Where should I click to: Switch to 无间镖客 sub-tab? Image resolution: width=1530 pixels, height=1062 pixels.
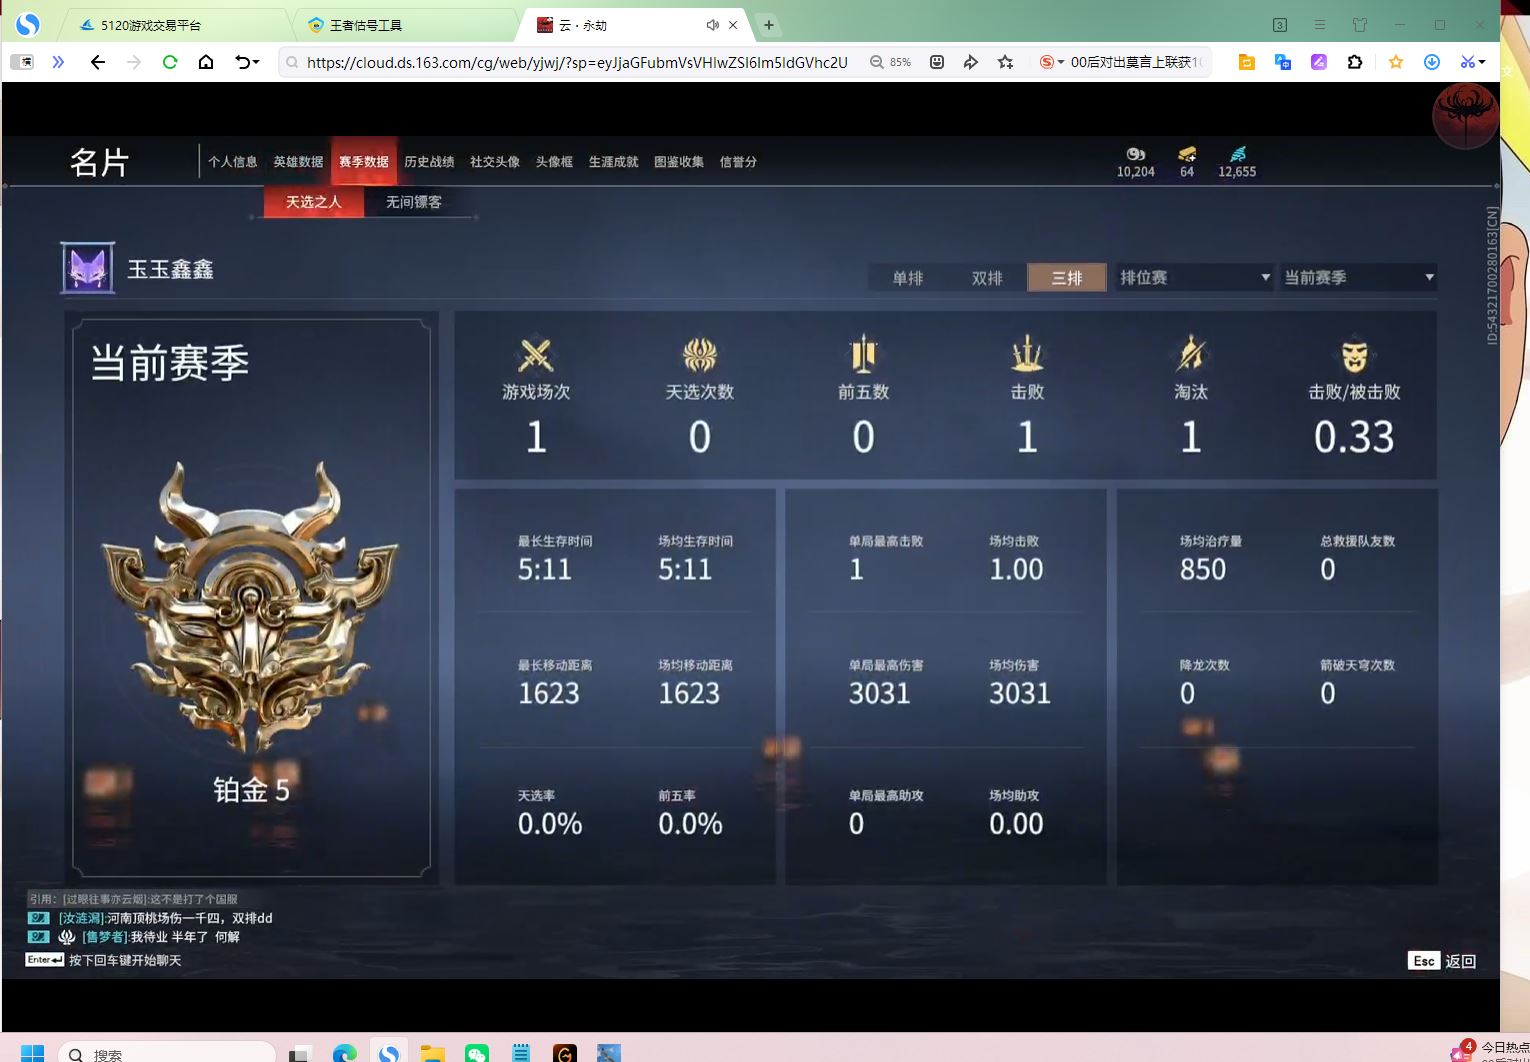pyautogui.click(x=413, y=202)
